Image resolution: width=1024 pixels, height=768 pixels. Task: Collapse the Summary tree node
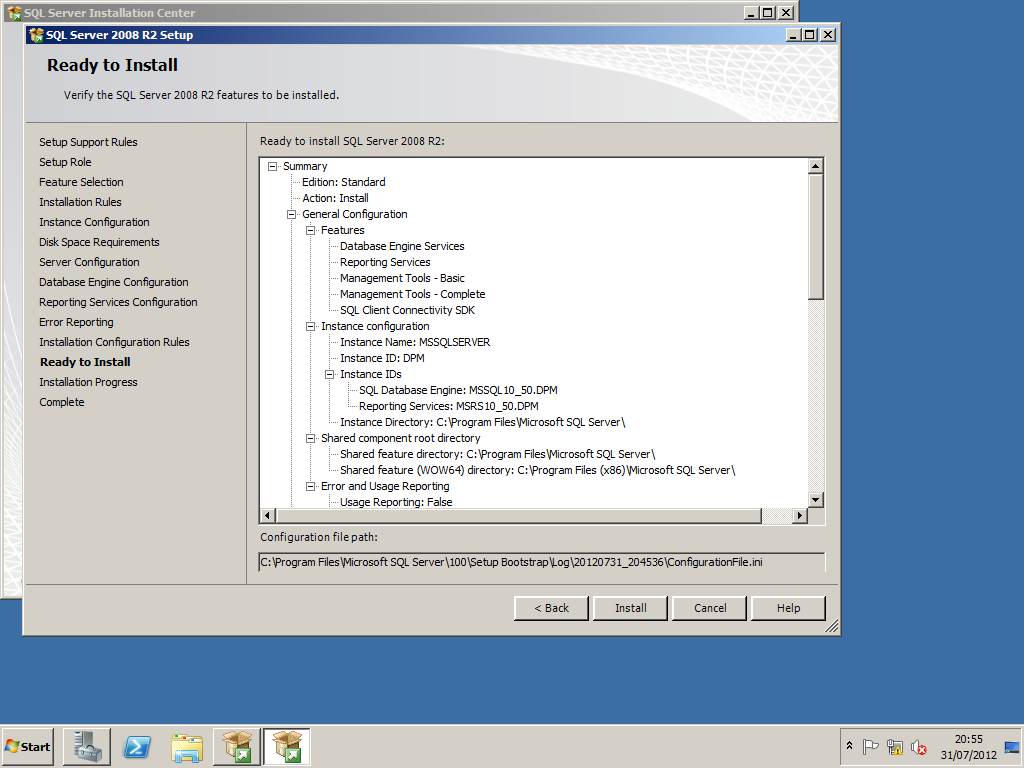tap(272, 167)
